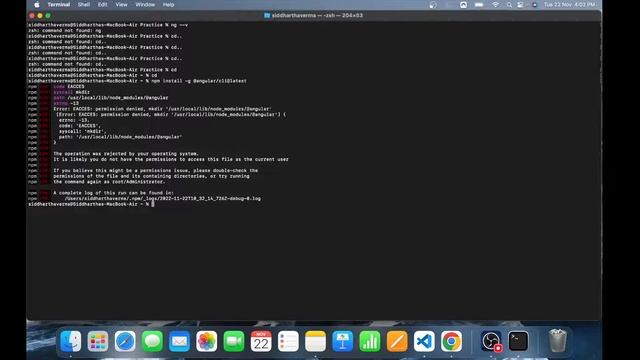Image resolution: width=640 pixels, height=360 pixels.
Task: Zoom Terminal window with green button
Action: click(48, 16)
